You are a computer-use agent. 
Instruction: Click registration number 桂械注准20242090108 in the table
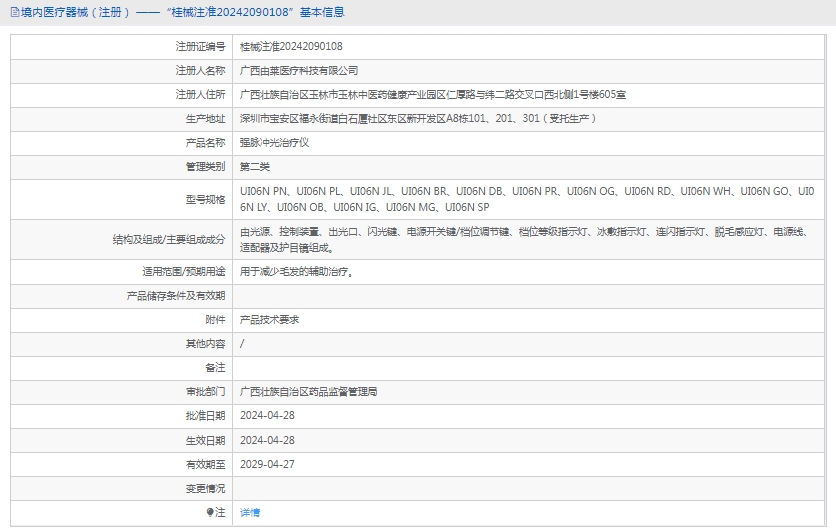[x=291, y=46]
